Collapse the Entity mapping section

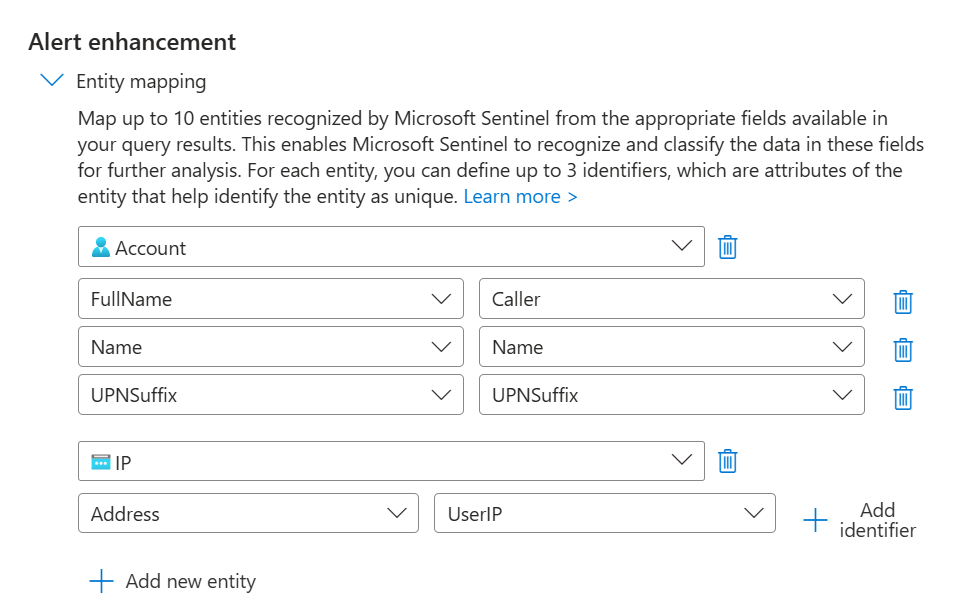(52, 80)
